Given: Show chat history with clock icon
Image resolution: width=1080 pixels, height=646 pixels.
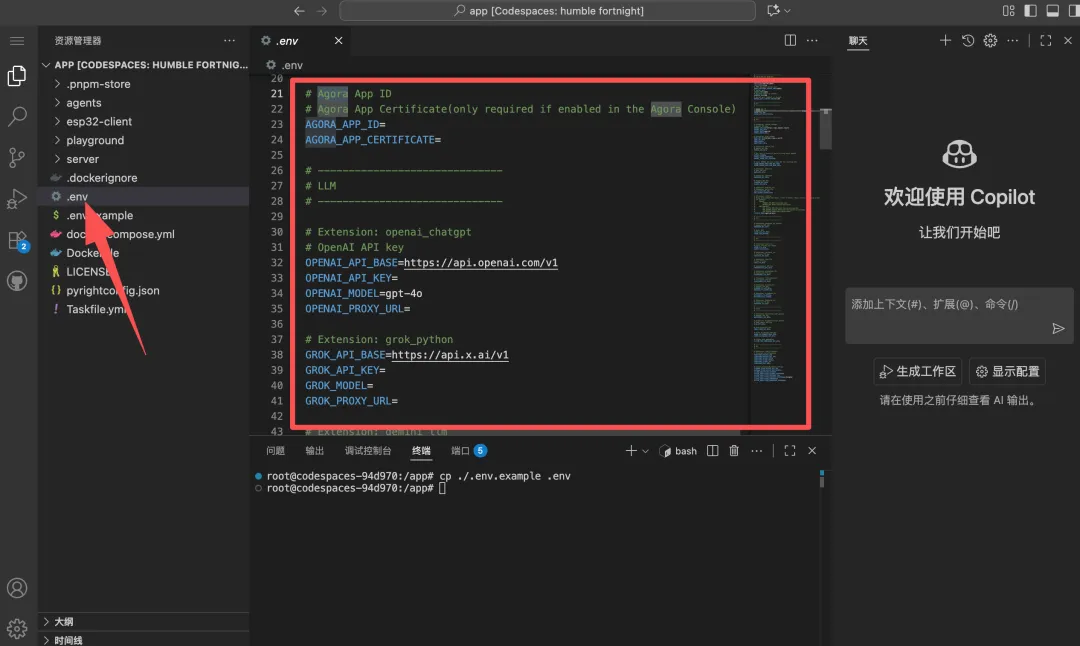Looking at the screenshot, I should tap(968, 41).
